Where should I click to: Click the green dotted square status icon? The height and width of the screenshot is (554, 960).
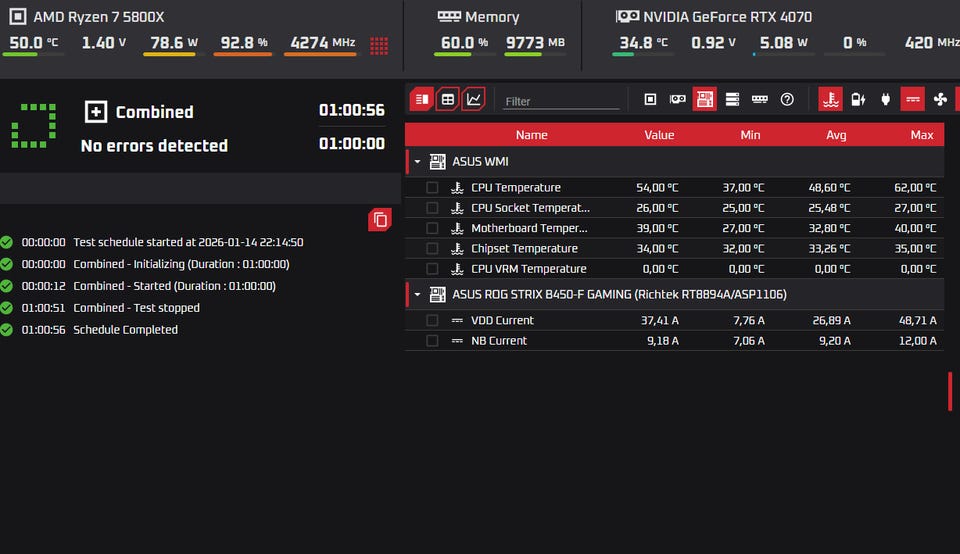(x=34, y=126)
